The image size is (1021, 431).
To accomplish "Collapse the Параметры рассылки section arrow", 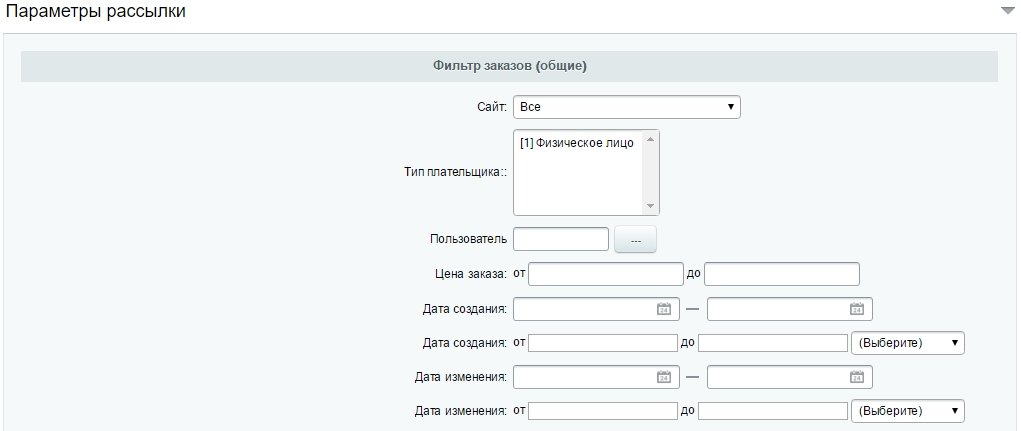I will [1008, 11].
